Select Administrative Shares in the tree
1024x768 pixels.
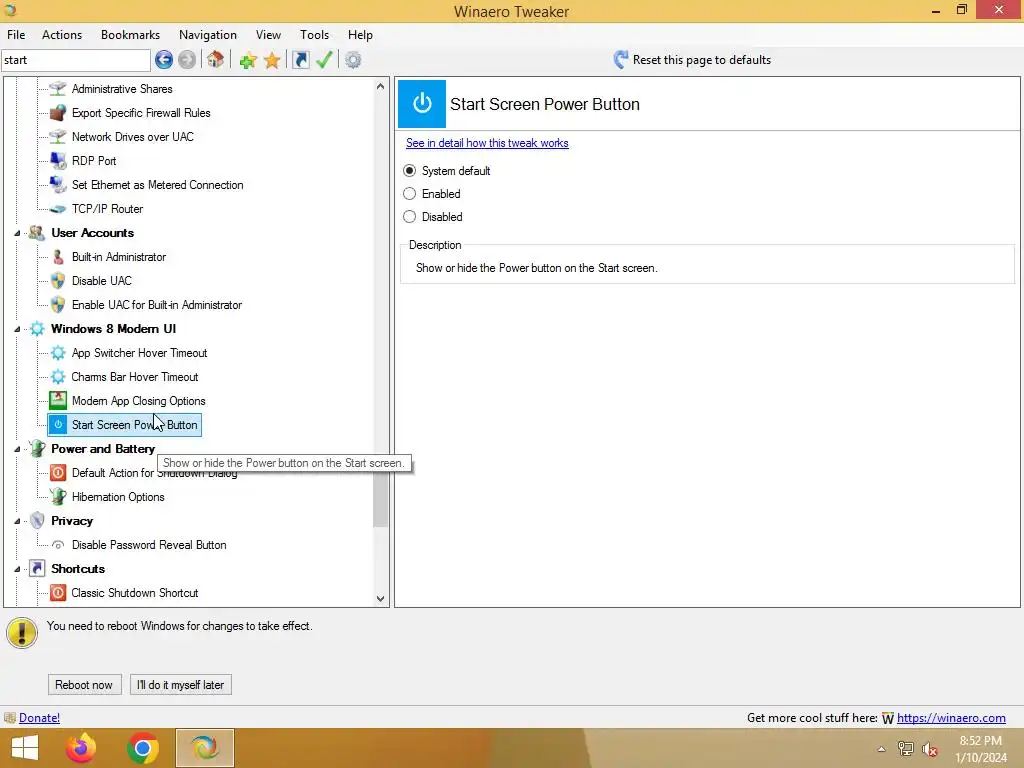coord(122,89)
